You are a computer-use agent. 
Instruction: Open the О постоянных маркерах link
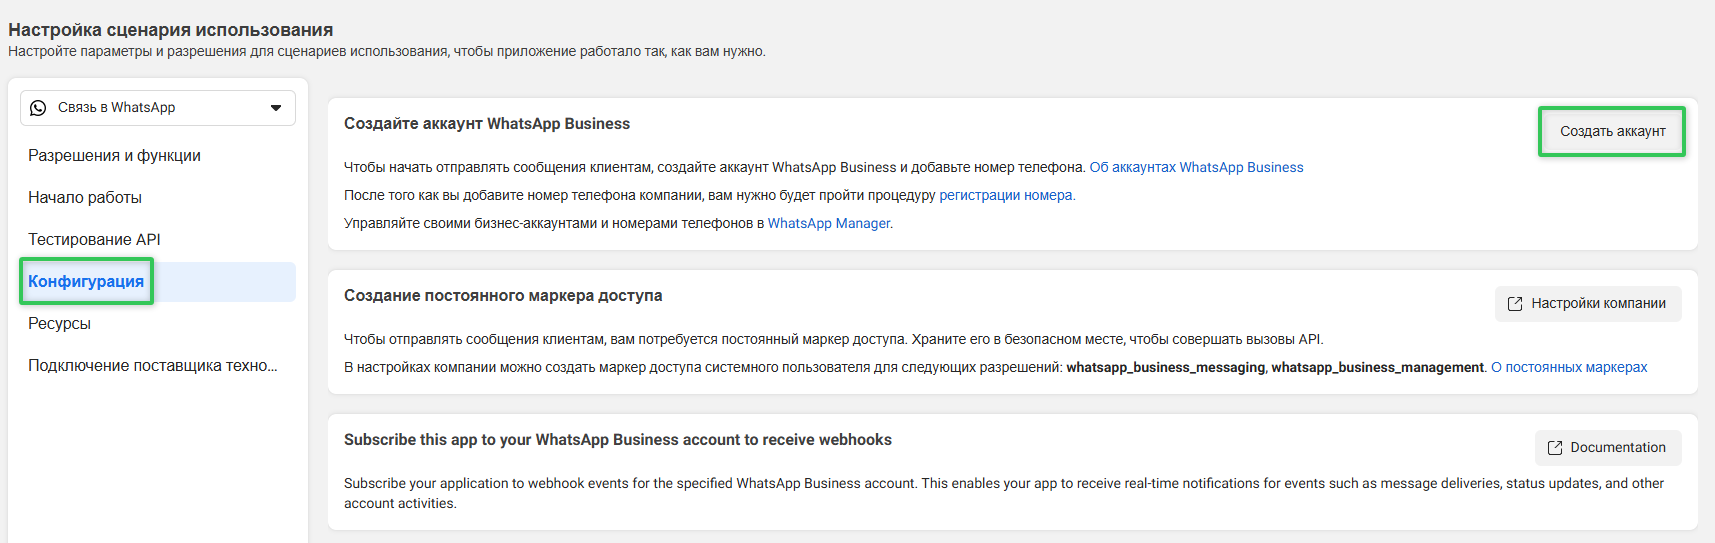coord(1568,368)
